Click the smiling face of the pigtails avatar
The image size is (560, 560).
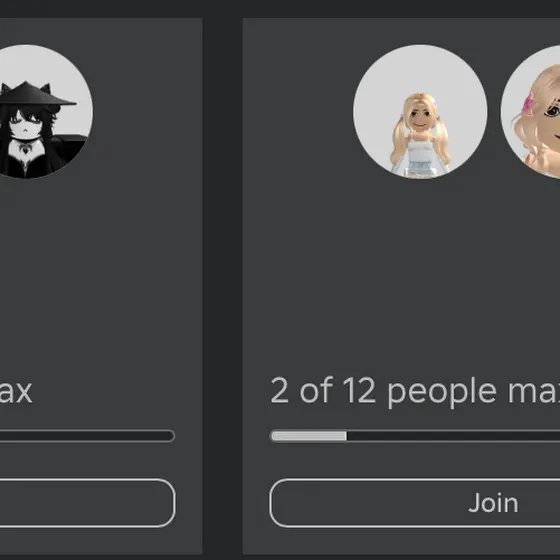tap(419, 120)
